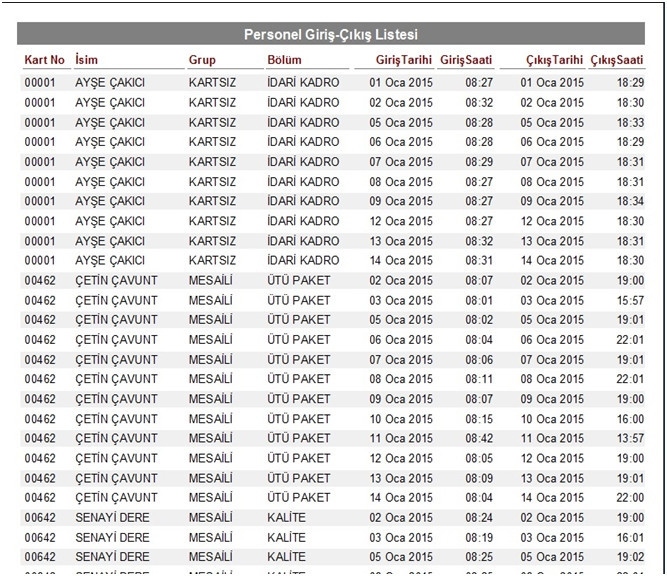The height and width of the screenshot is (576, 667).
Task: Click the 13:57 exit time cell
Action: pos(630,438)
